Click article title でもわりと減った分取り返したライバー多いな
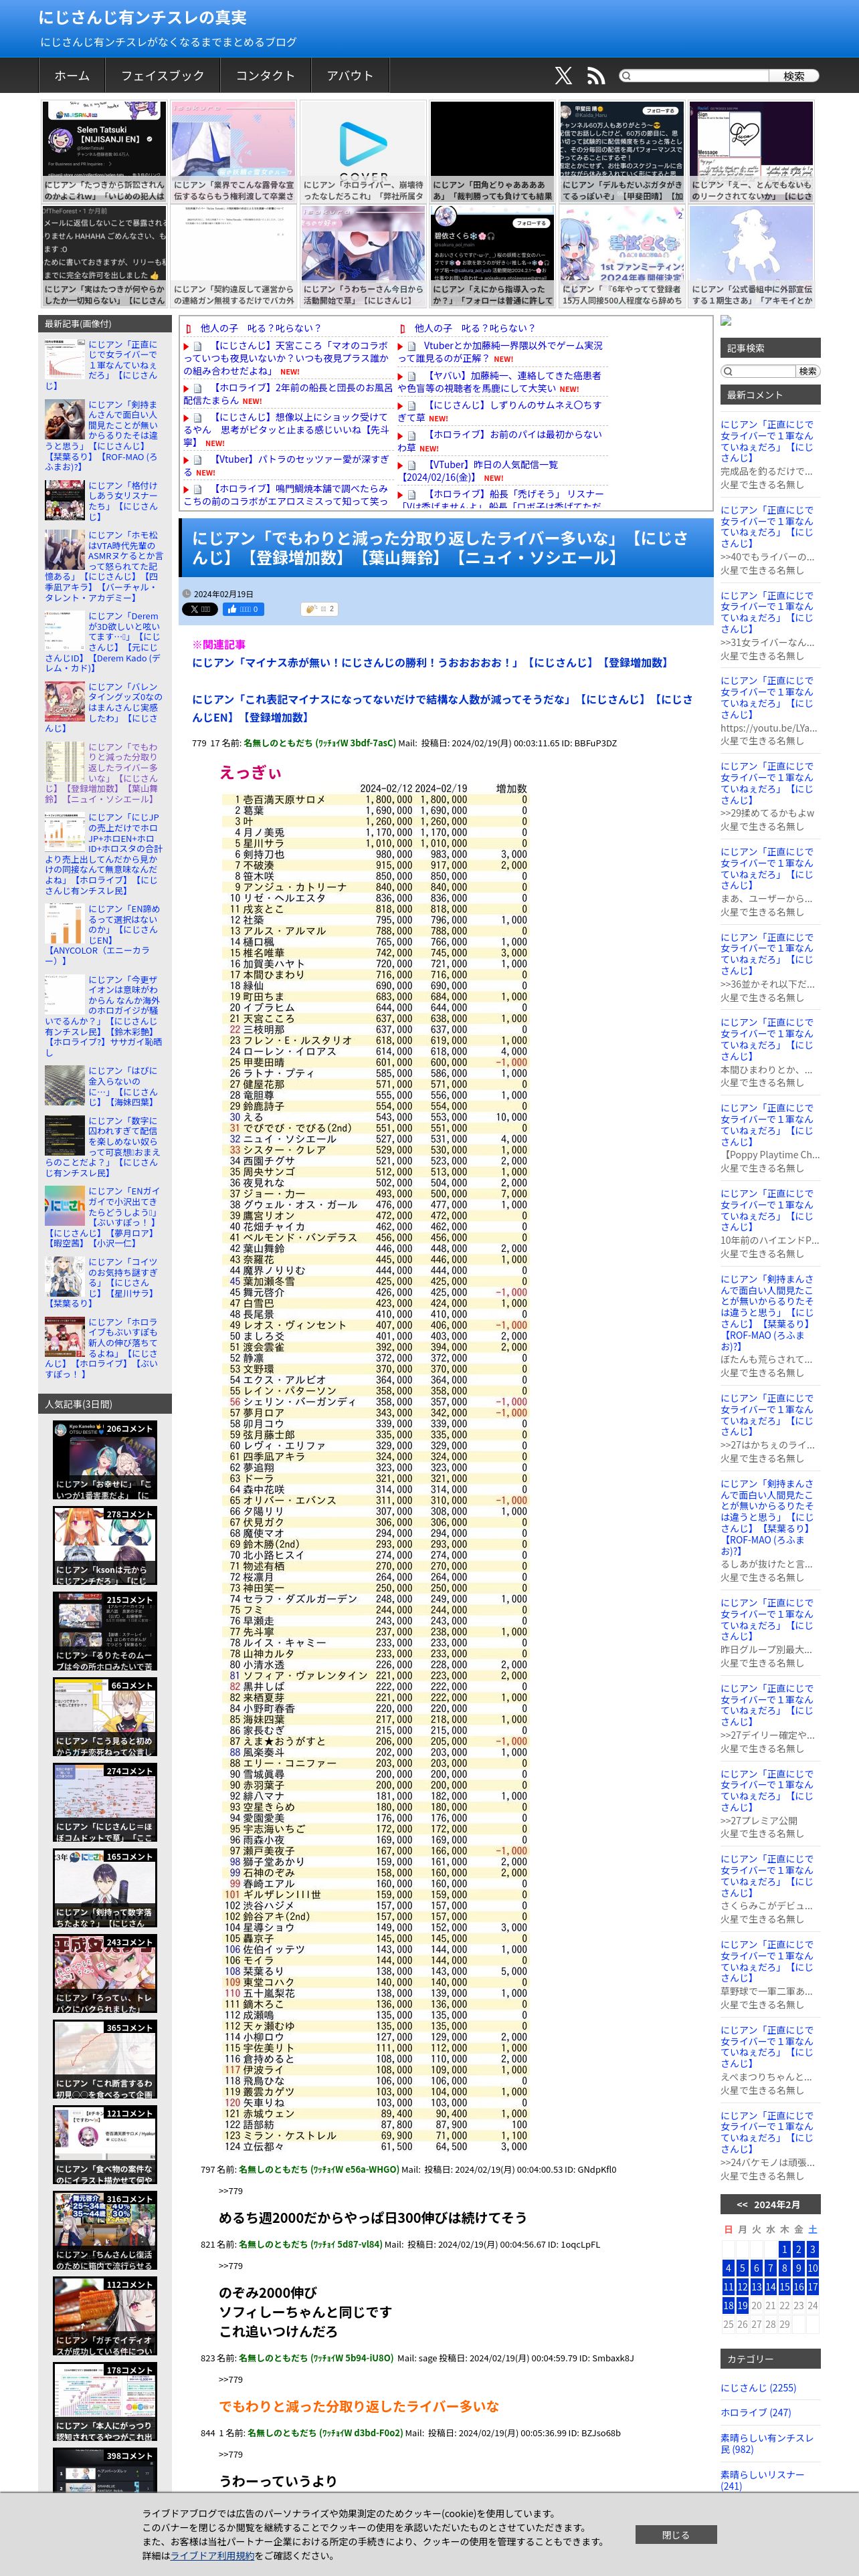The height and width of the screenshot is (2576, 859). pyautogui.click(x=440, y=547)
